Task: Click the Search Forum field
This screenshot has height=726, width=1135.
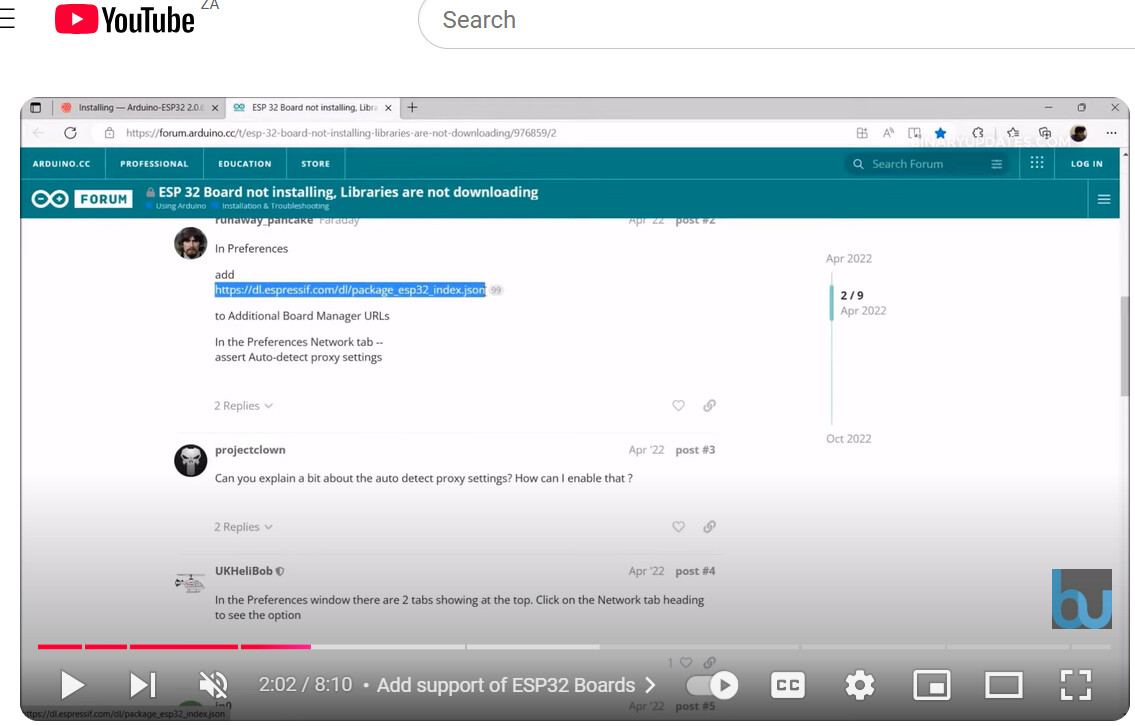Action: (927, 164)
